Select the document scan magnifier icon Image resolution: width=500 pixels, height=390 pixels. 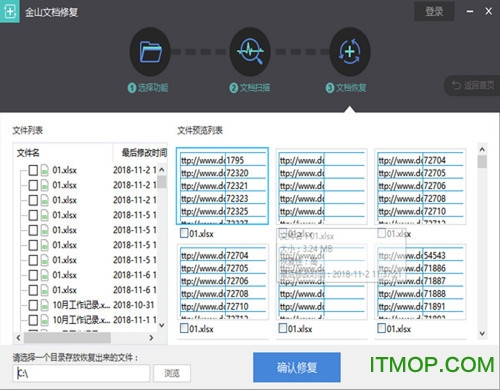coord(250,52)
